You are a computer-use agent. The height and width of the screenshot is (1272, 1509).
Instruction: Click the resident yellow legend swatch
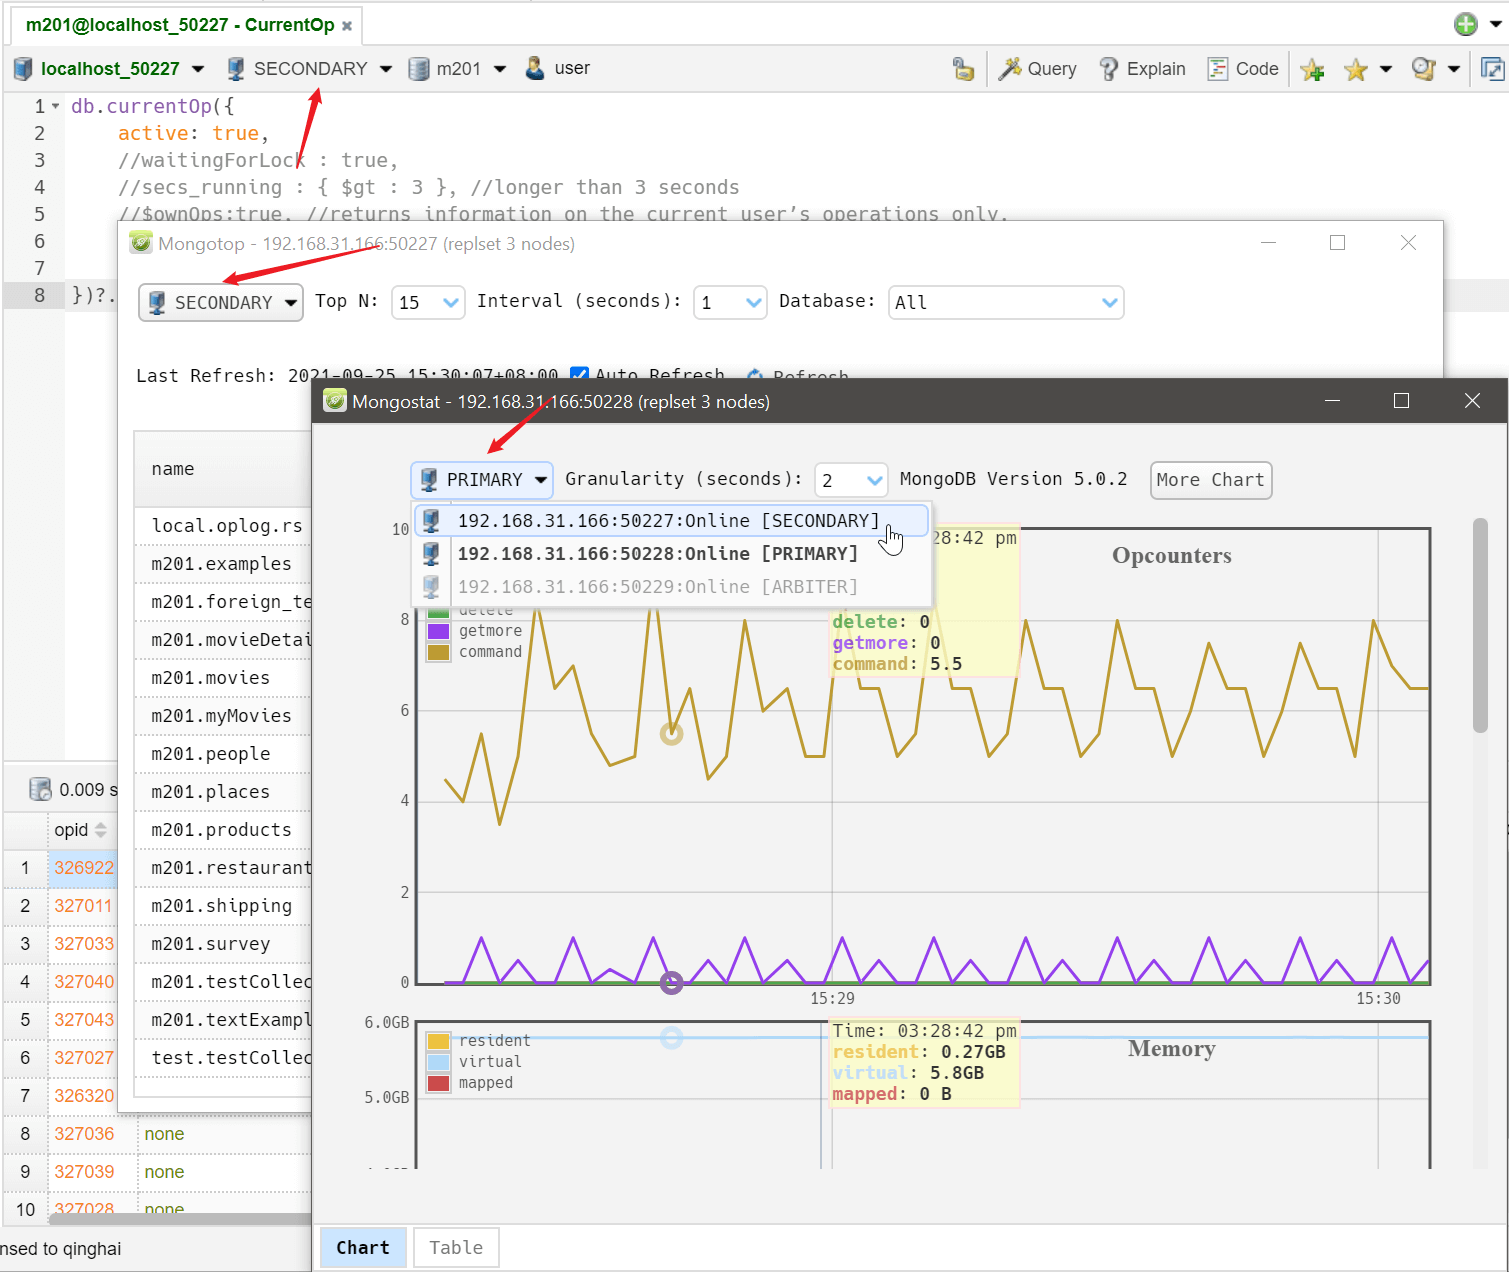click(438, 1041)
